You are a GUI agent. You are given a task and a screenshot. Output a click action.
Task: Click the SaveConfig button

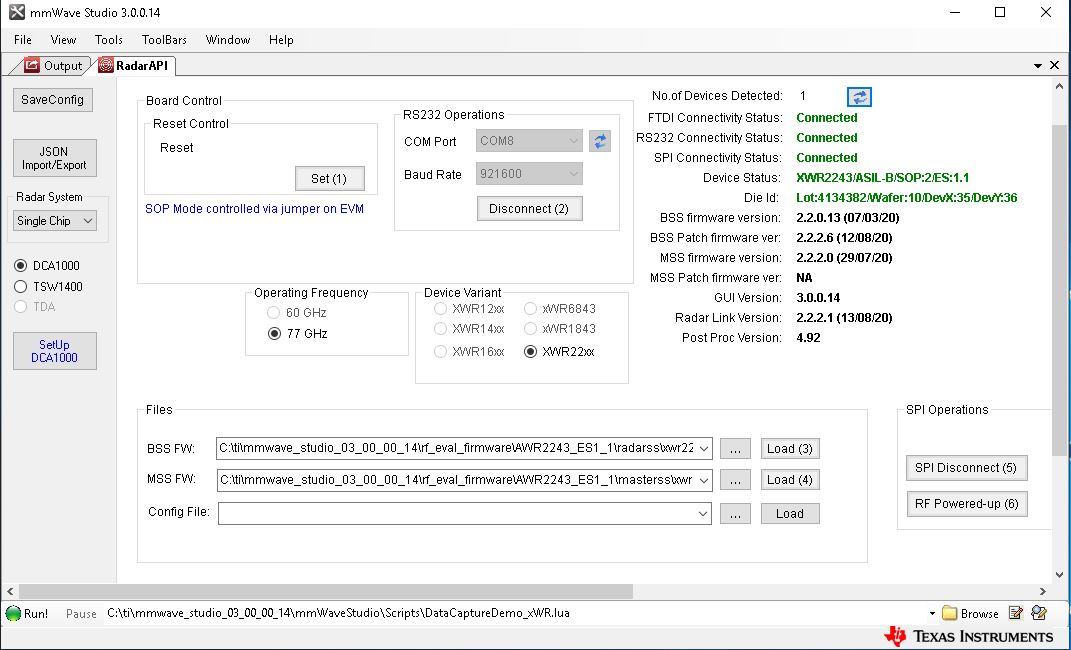click(x=53, y=100)
